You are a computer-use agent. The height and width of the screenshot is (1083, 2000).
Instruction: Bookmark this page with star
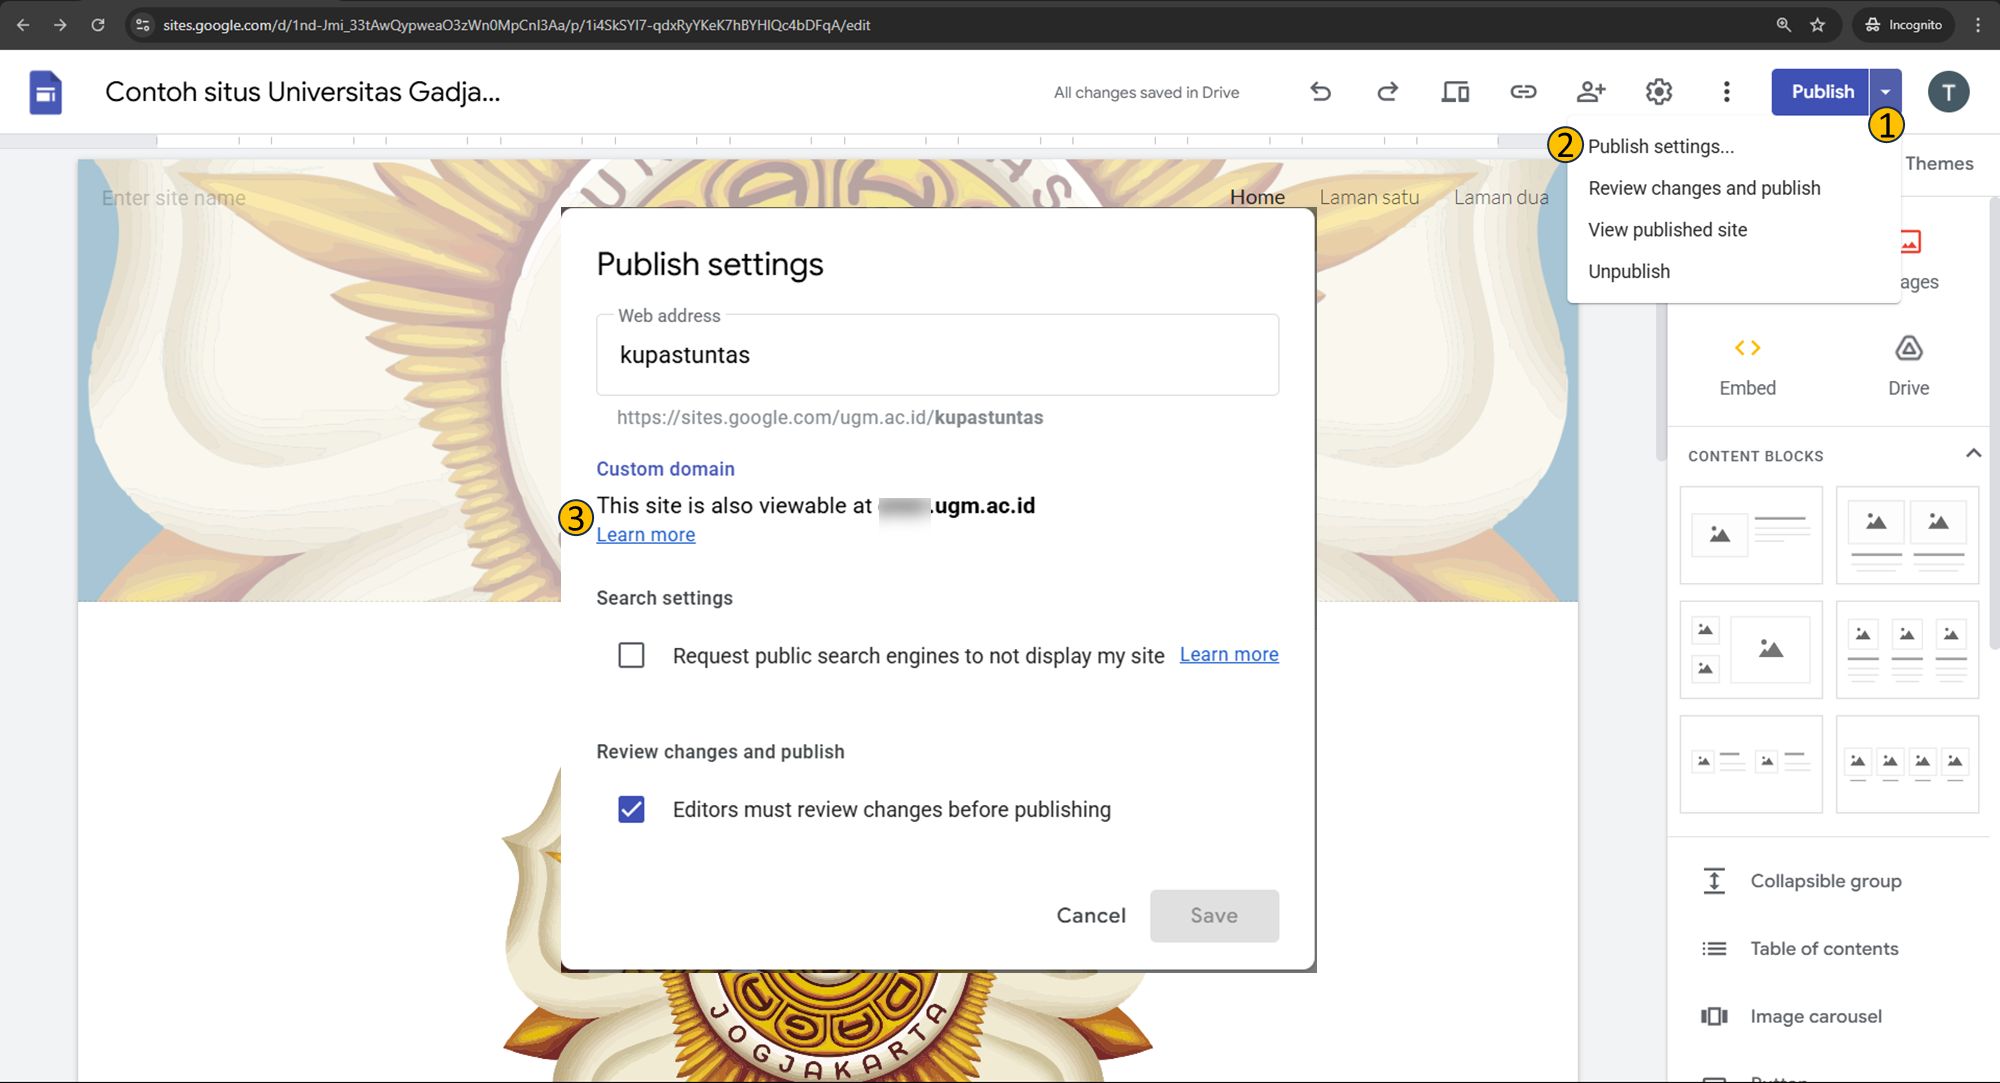(1818, 25)
